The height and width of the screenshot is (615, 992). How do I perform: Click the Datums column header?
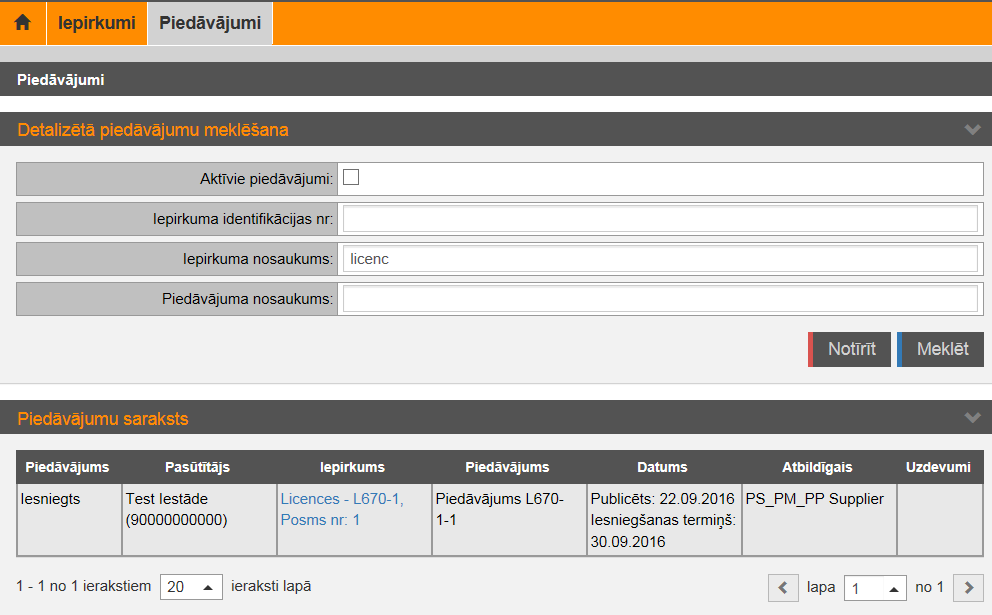pos(662,467)
